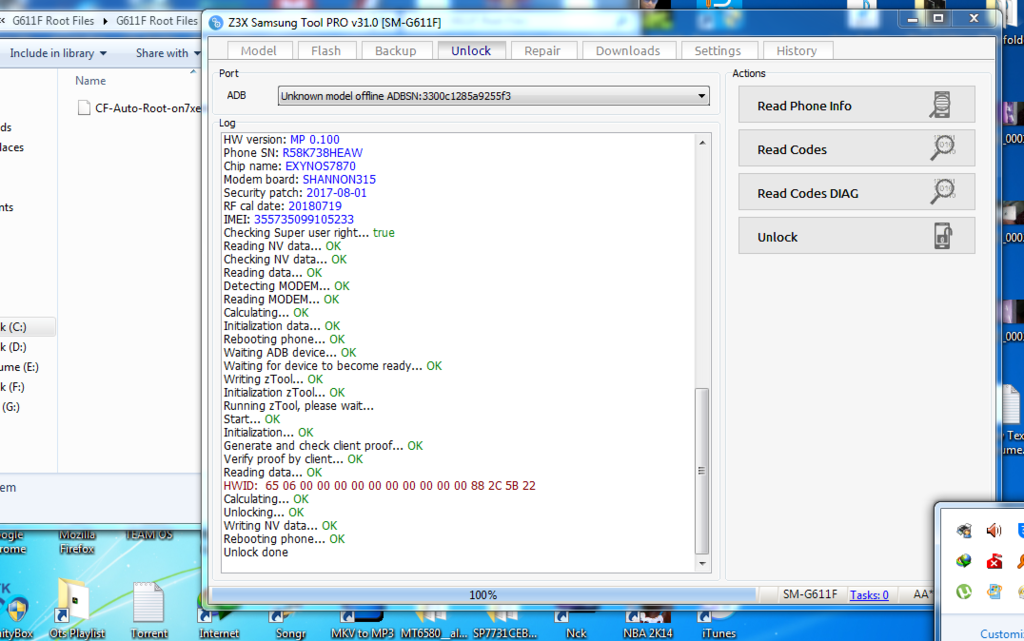Click the Read Codes button
Viewport: 1024px width, 641px height.
(856, 149)
